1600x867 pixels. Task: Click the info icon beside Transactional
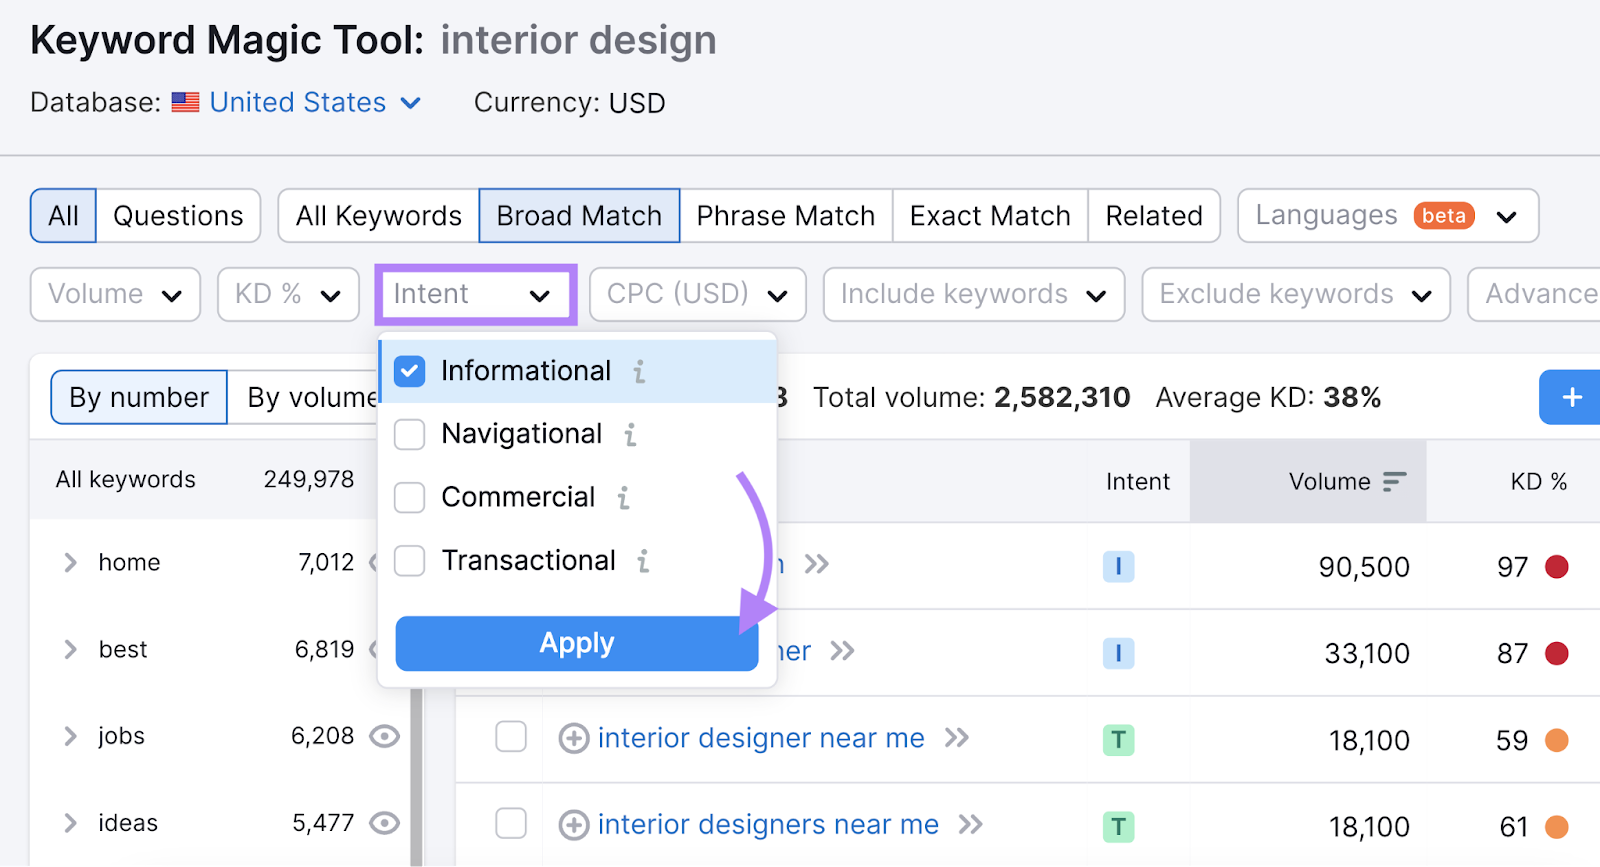pos(645,561)
